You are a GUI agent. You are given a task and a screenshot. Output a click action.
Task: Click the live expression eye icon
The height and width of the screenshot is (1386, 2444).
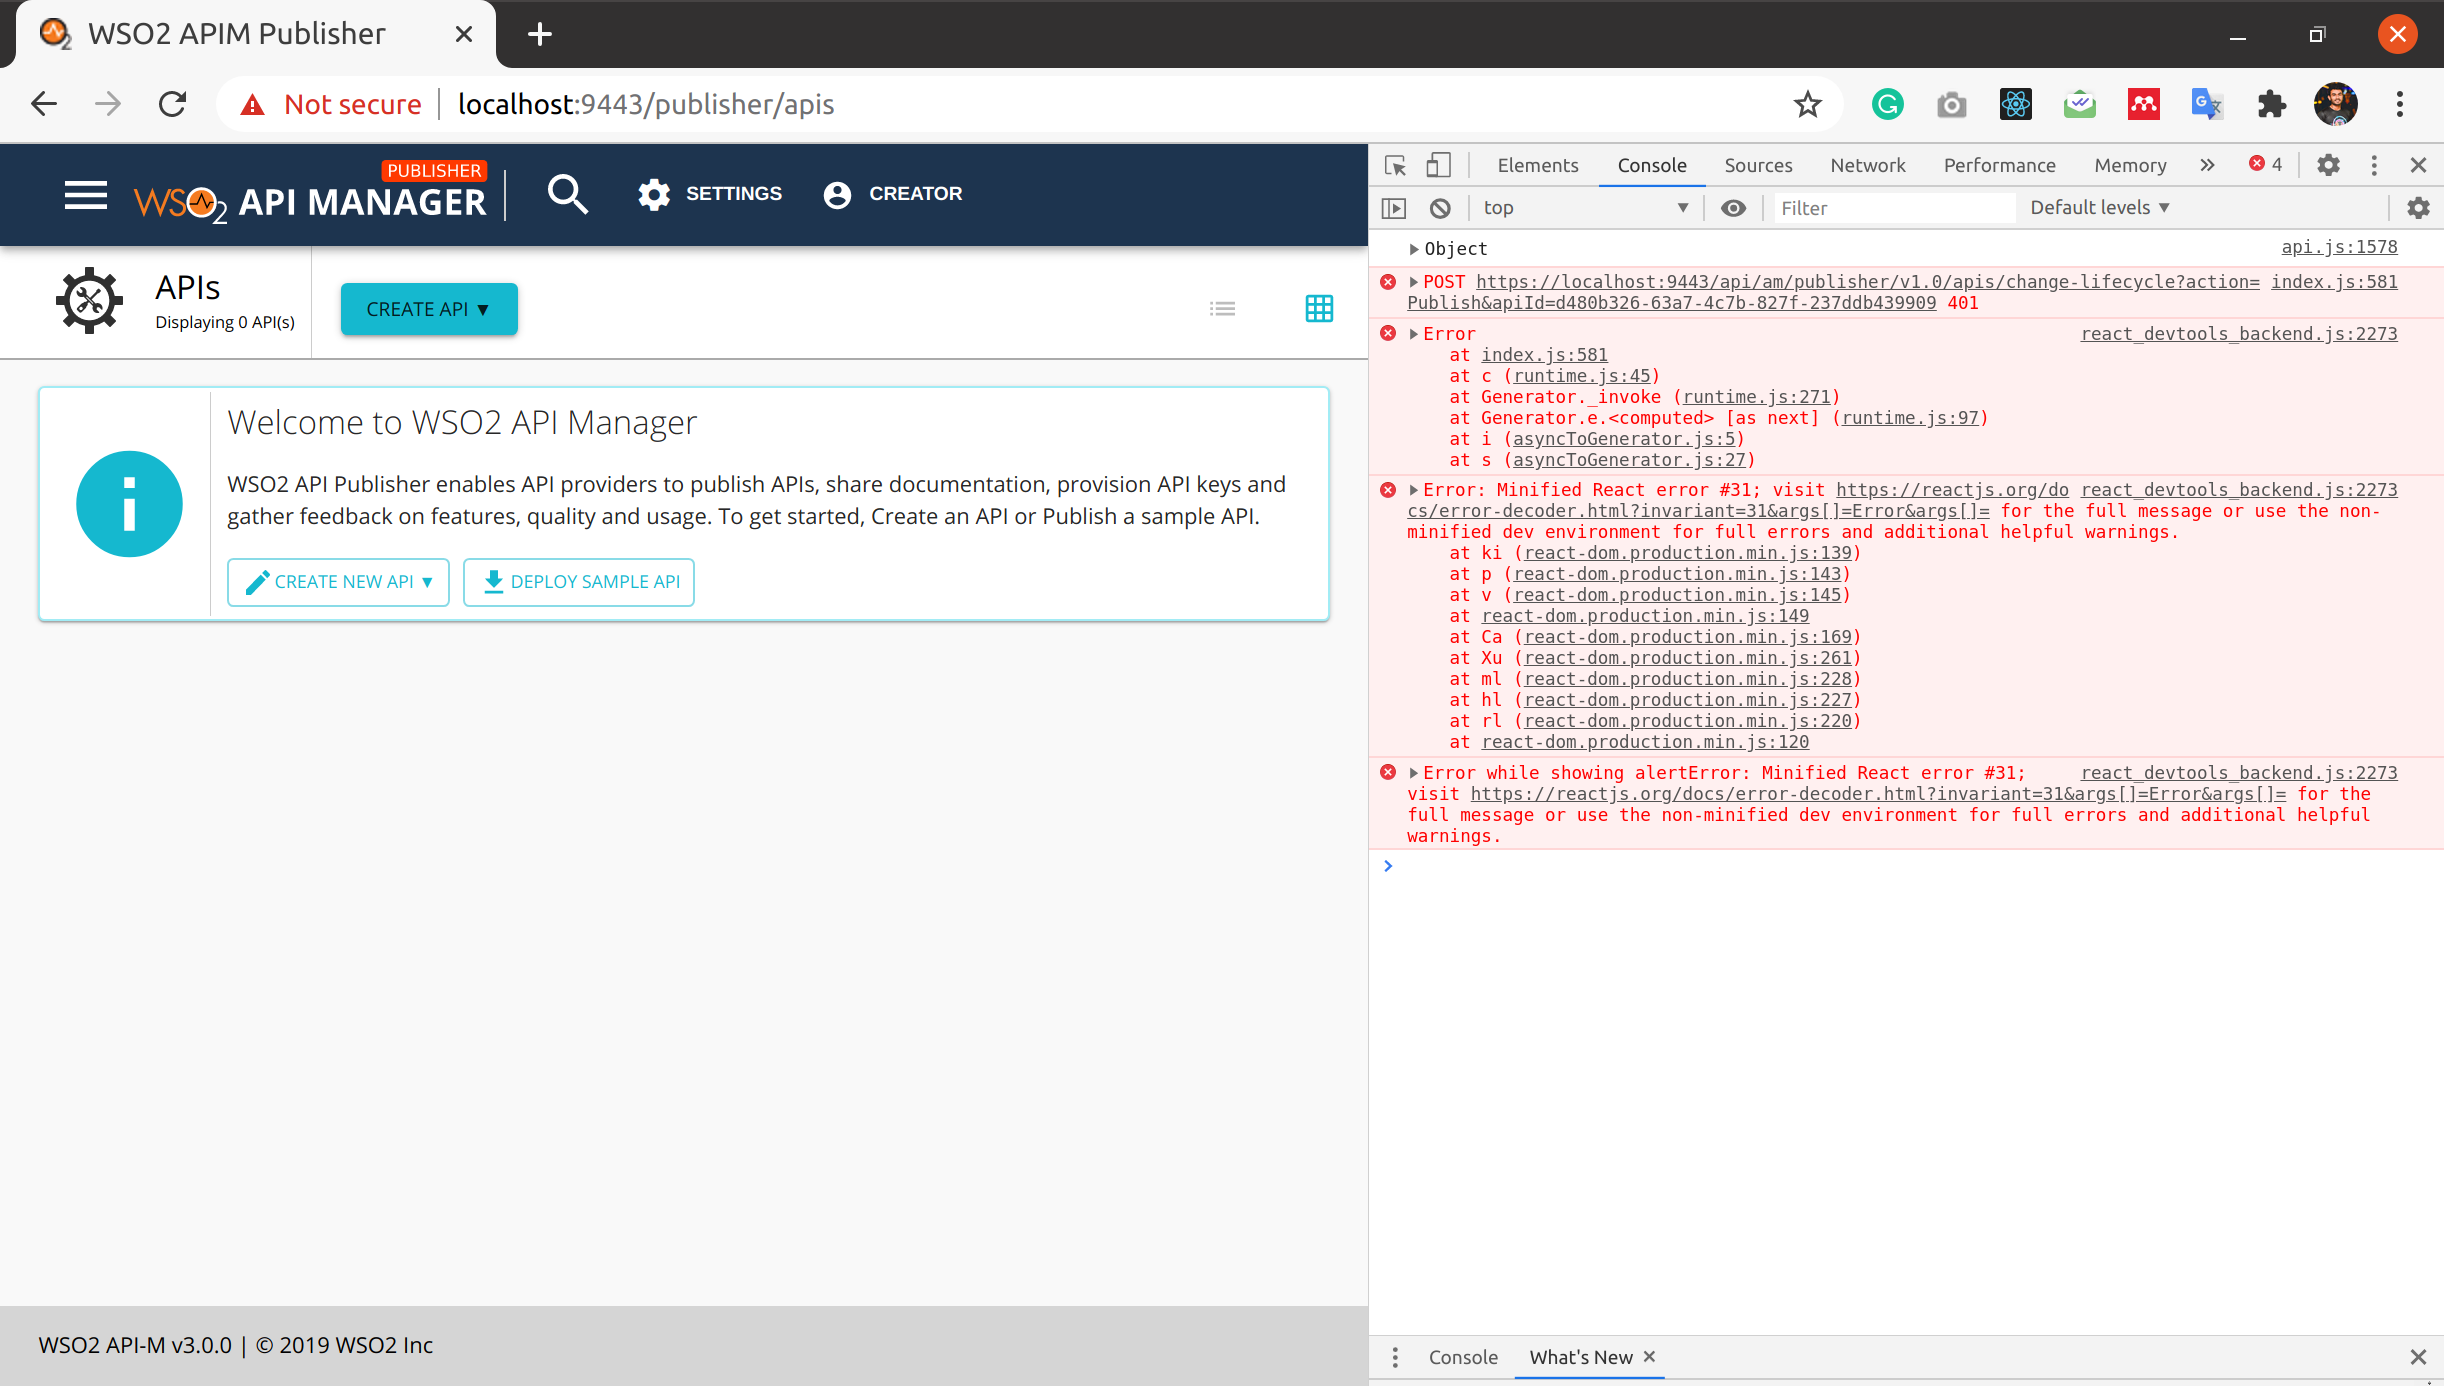[x=1733, y=208]
